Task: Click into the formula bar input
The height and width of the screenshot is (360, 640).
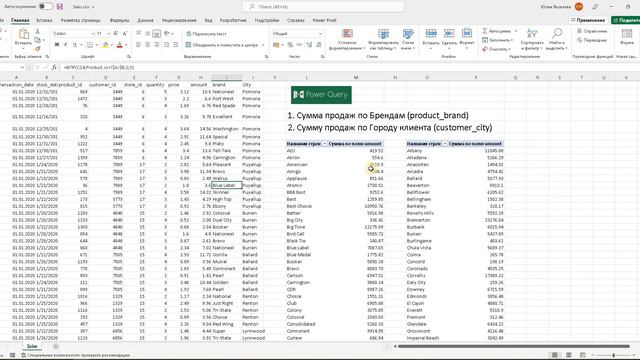Action: click(x=349, y=67)
